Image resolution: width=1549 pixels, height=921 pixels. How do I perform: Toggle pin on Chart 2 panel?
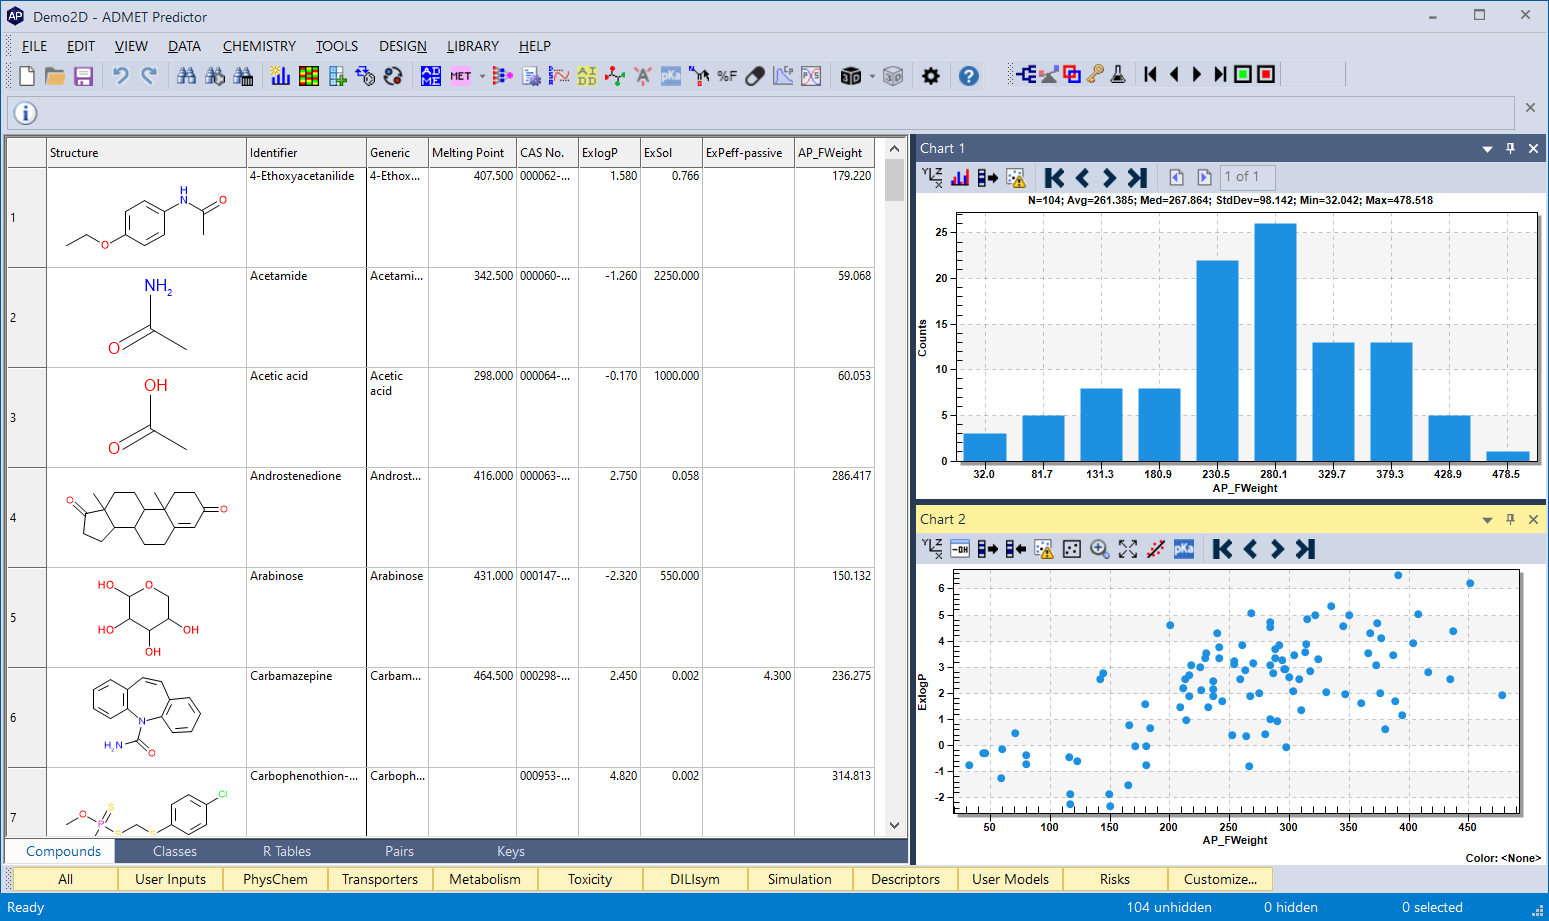tap(1510, 519)
